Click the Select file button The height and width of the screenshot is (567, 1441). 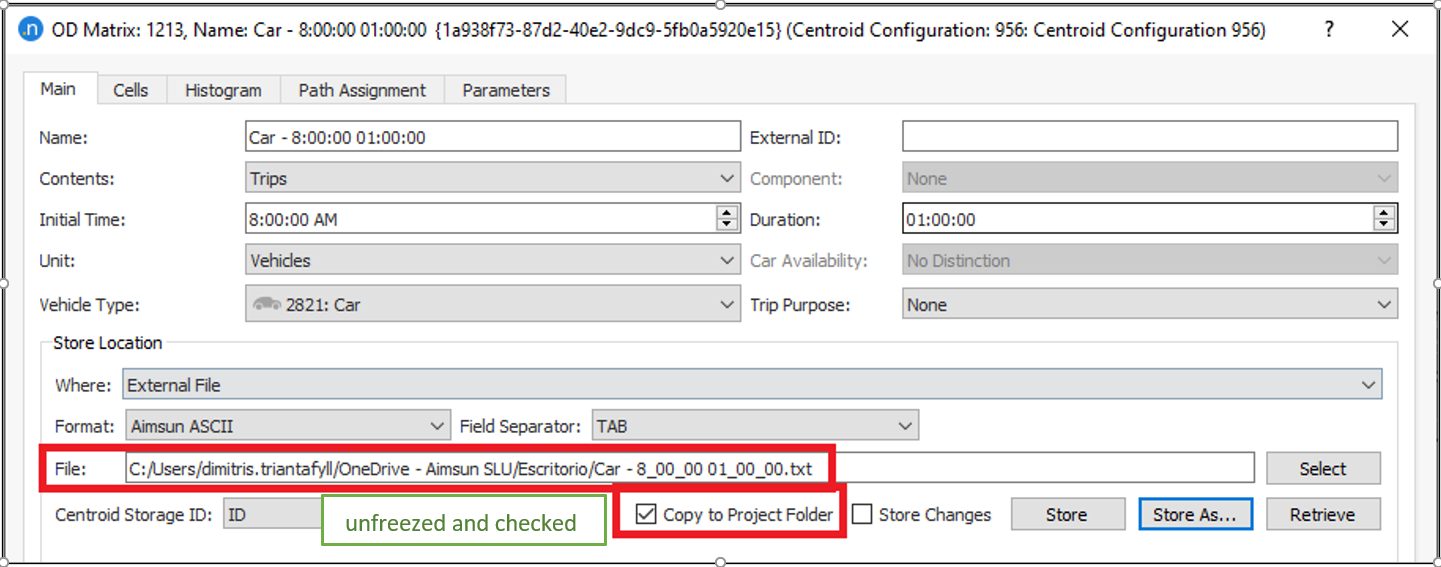point(1322,469)
